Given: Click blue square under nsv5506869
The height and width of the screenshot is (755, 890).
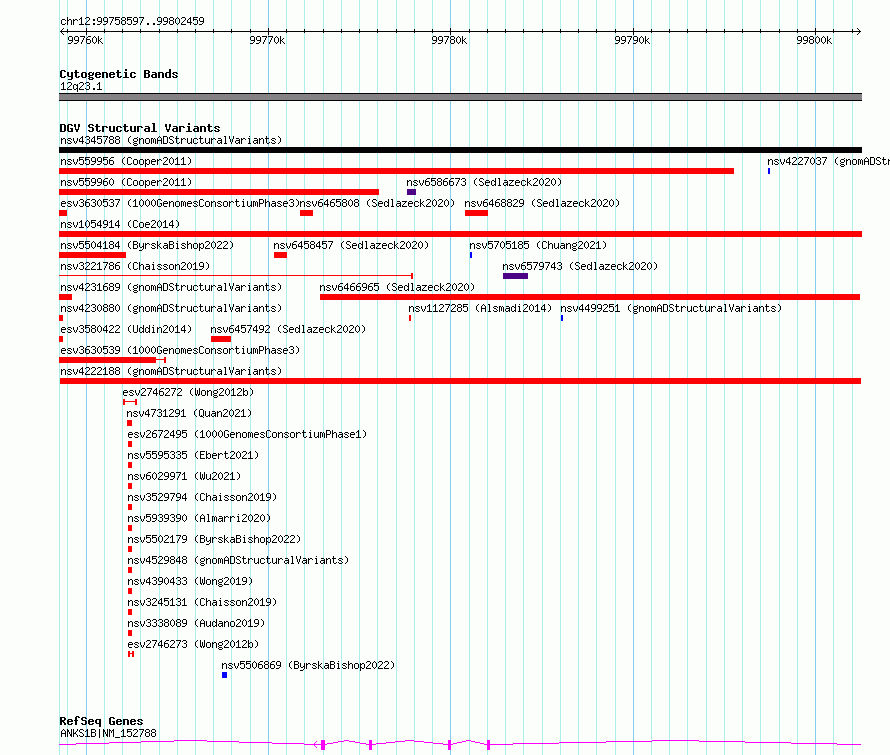Looking at the screenshot, I should [x=224, y=675].
